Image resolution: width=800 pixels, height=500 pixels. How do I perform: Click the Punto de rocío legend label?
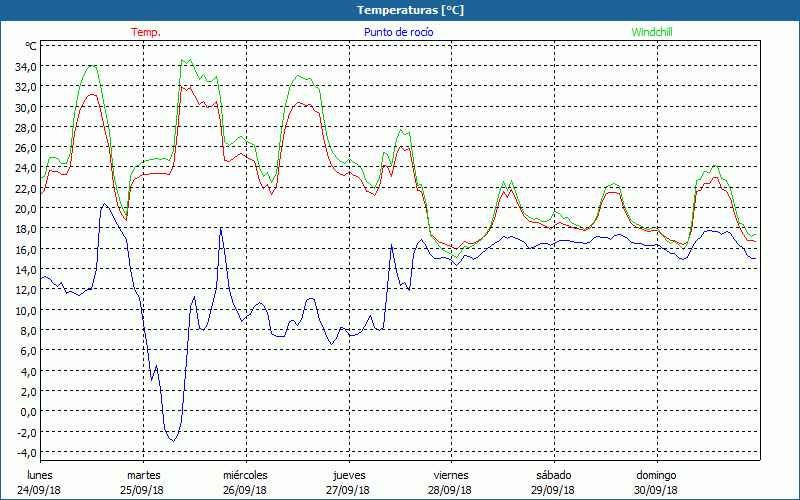[398, 32]
